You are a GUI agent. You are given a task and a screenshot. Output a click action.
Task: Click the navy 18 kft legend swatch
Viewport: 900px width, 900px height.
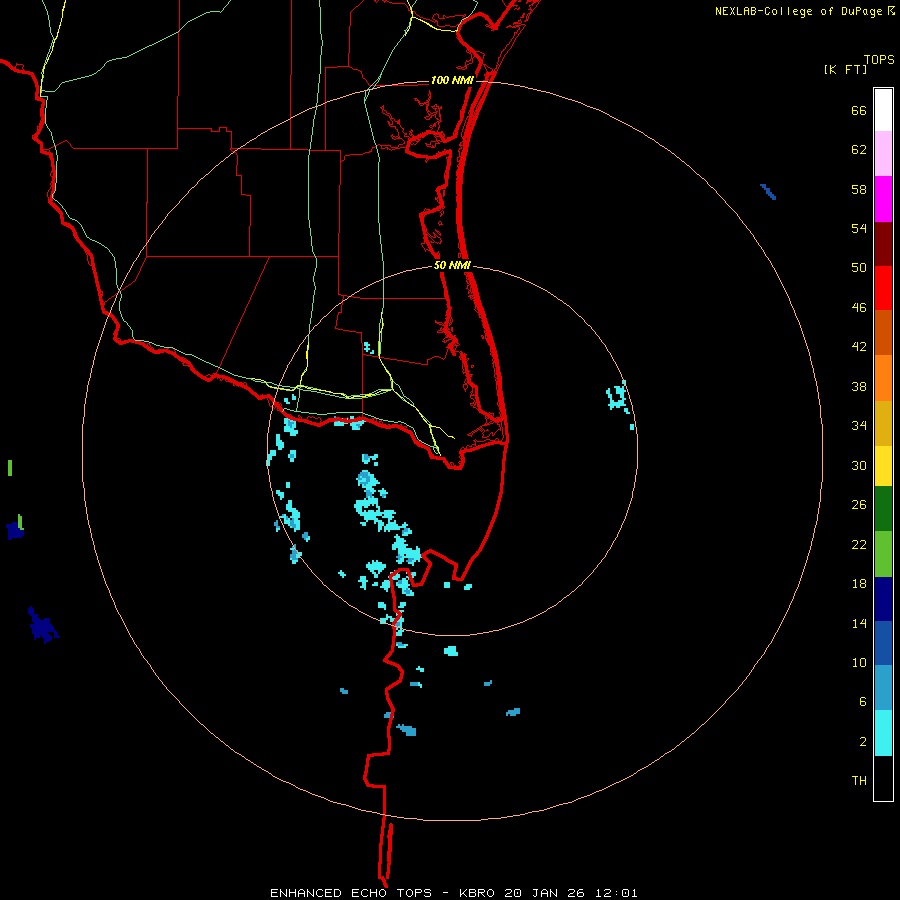coord(883,599)
